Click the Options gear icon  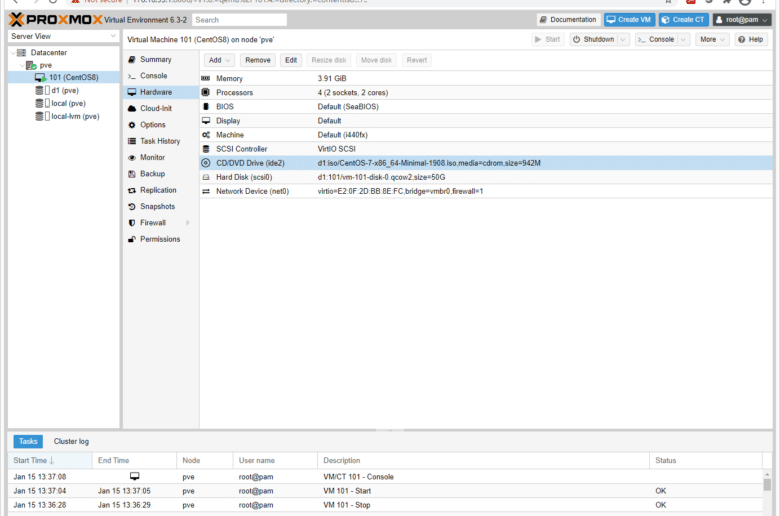[132, 125]
